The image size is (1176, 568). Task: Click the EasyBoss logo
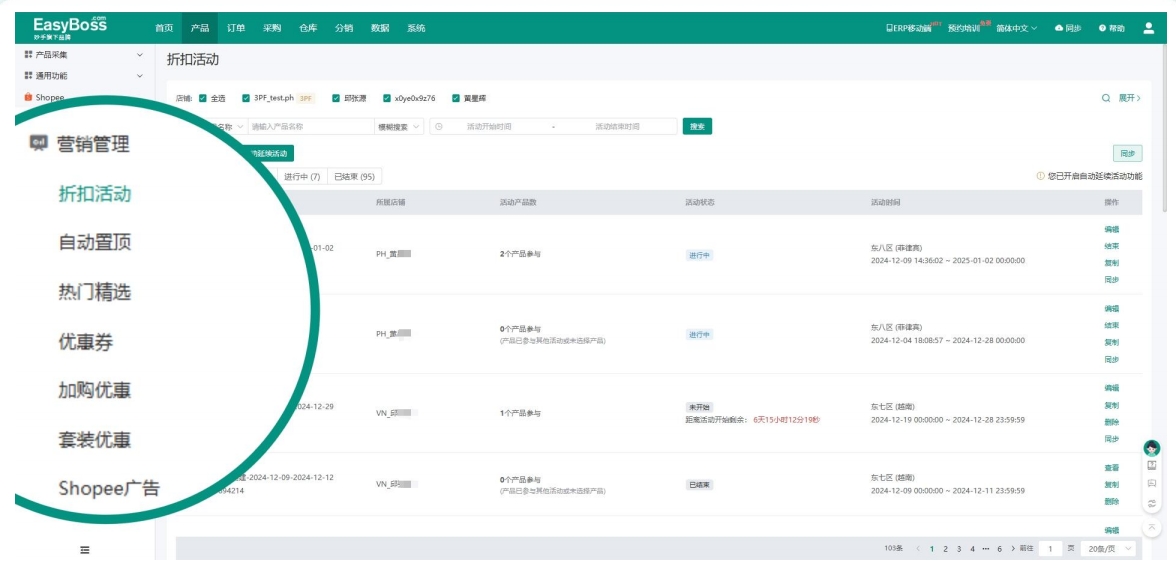click(x=70, y=27)
